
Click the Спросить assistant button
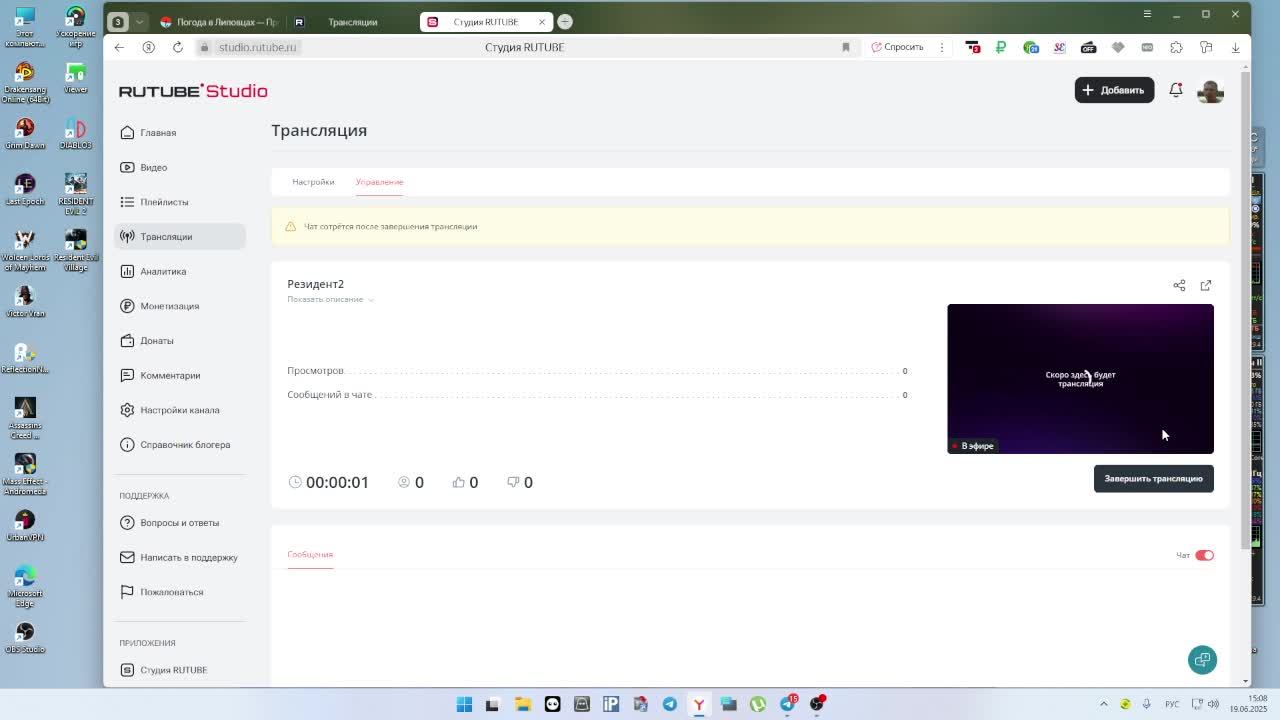897,47
